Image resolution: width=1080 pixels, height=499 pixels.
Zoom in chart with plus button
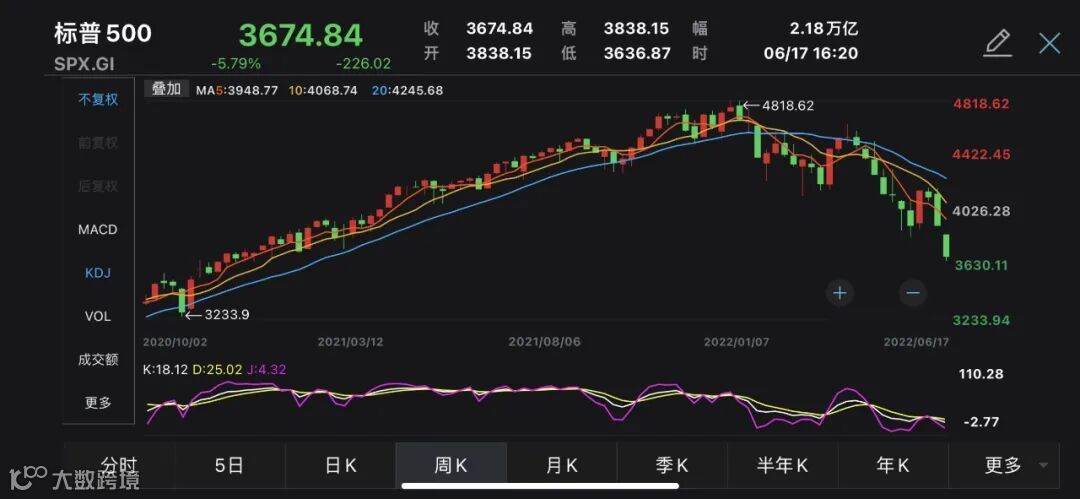[x=840, y=293]
